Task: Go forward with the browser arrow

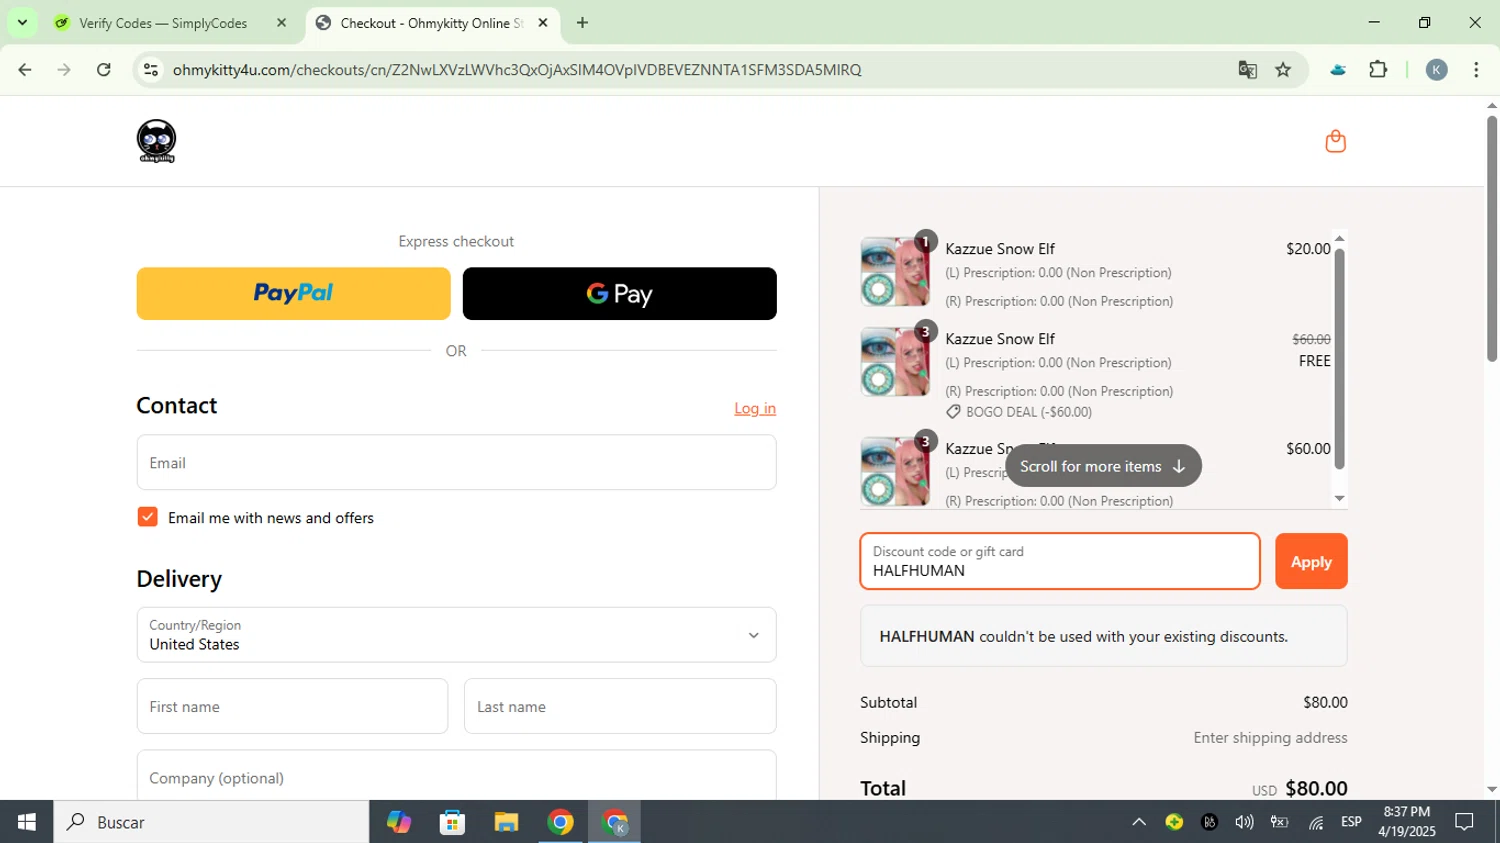Action: 64,70
